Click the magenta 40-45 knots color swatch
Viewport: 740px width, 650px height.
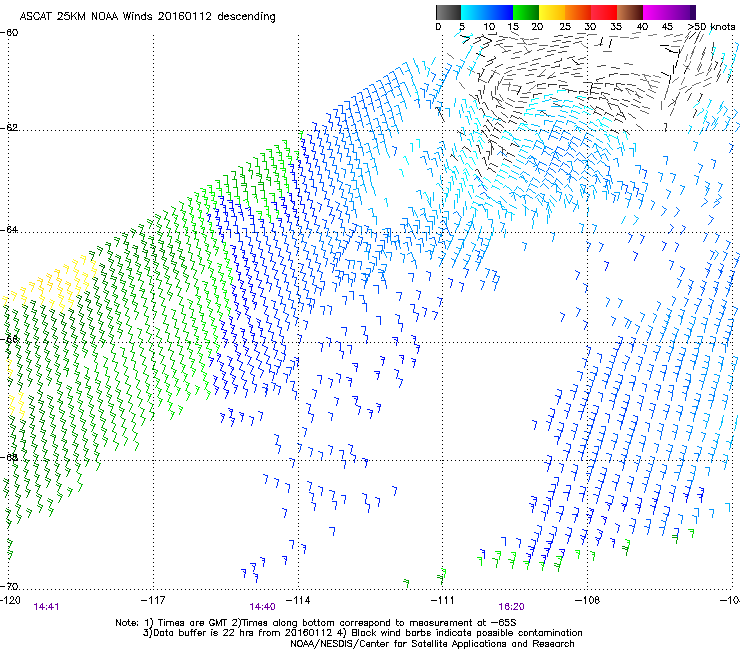click(656, 12)
